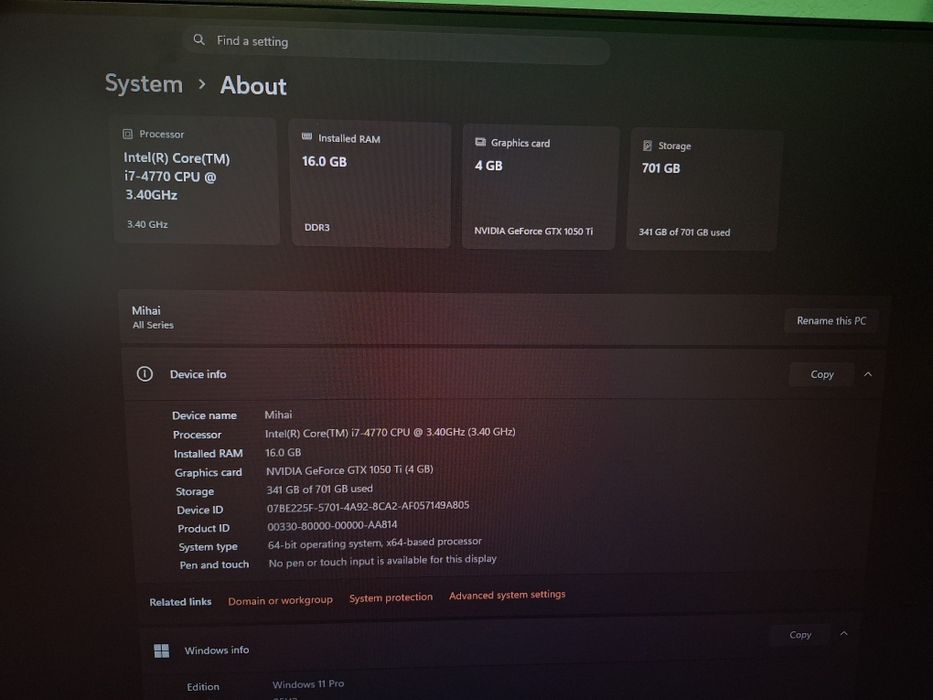This screenshot has height=700, width=933.
Task: Click the Processor chip icon
Action: (x=127, y=134)
